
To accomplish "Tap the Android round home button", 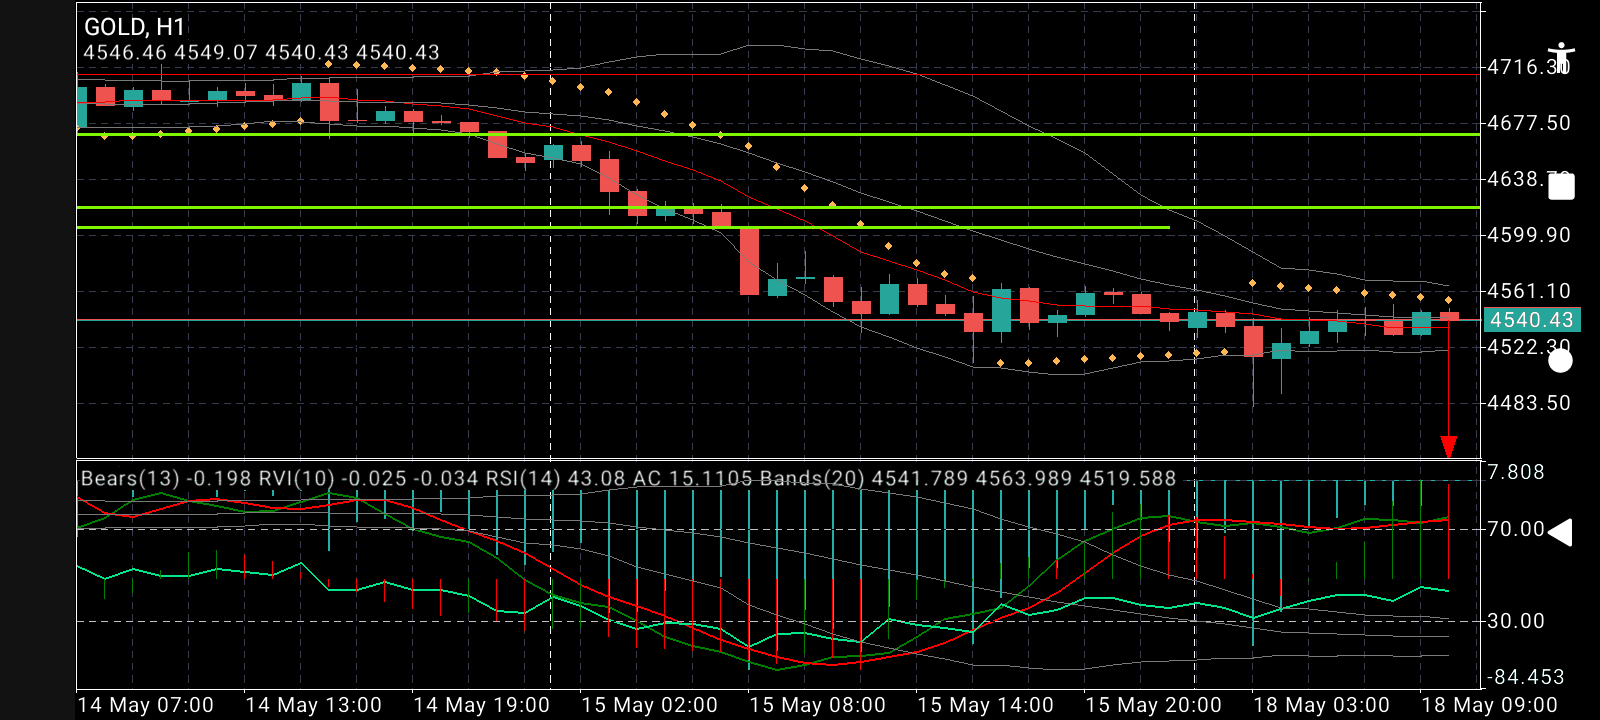I will (x=1560, y=361).
